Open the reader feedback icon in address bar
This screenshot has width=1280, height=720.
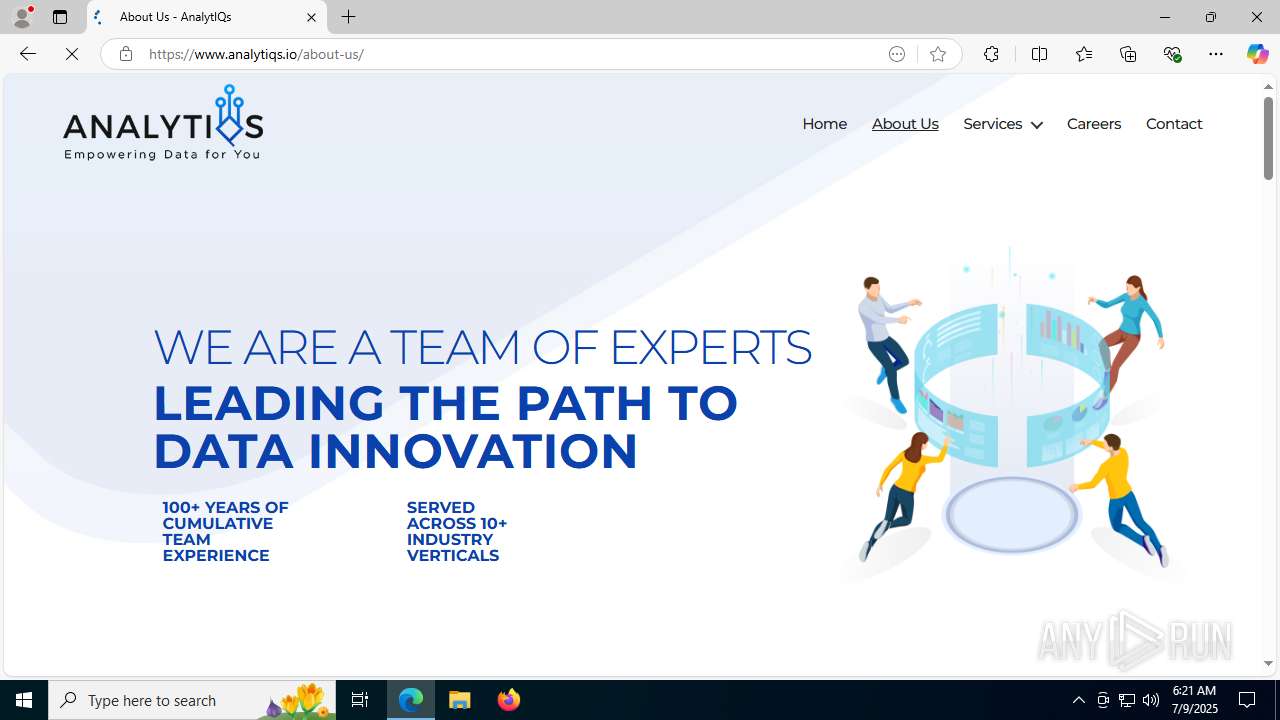[x=897, y=54]
